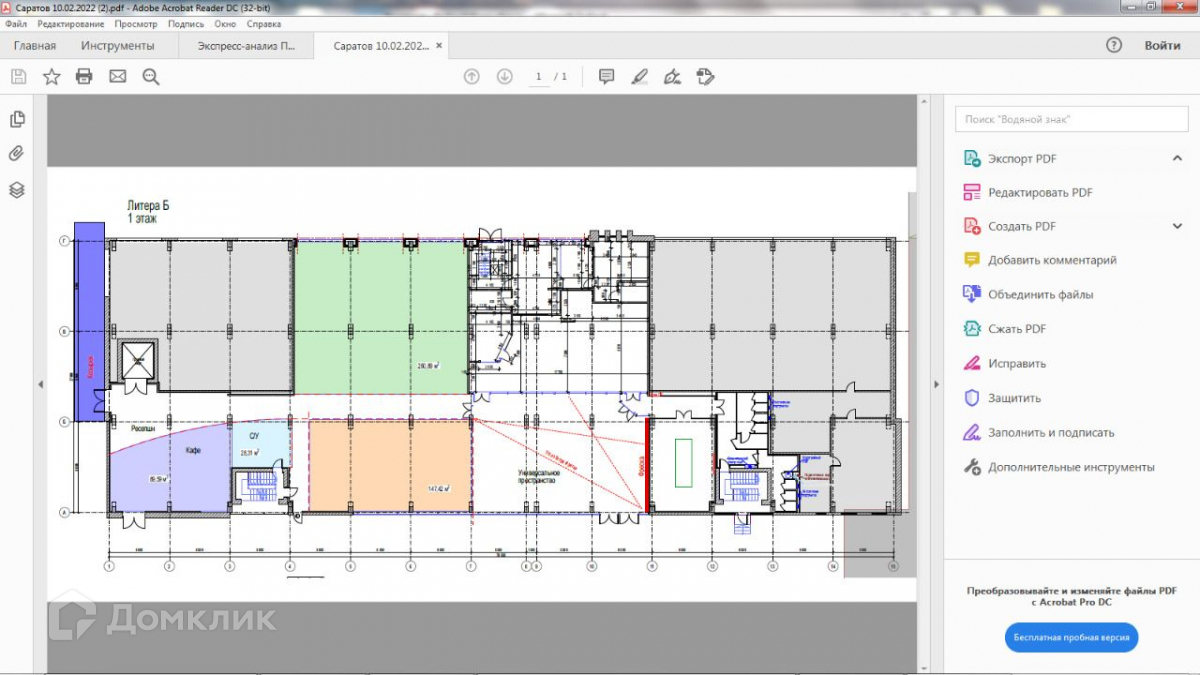Add a sticky note comment tool
The width and height of the screenshot is (1200, 675).
[606, 77]
